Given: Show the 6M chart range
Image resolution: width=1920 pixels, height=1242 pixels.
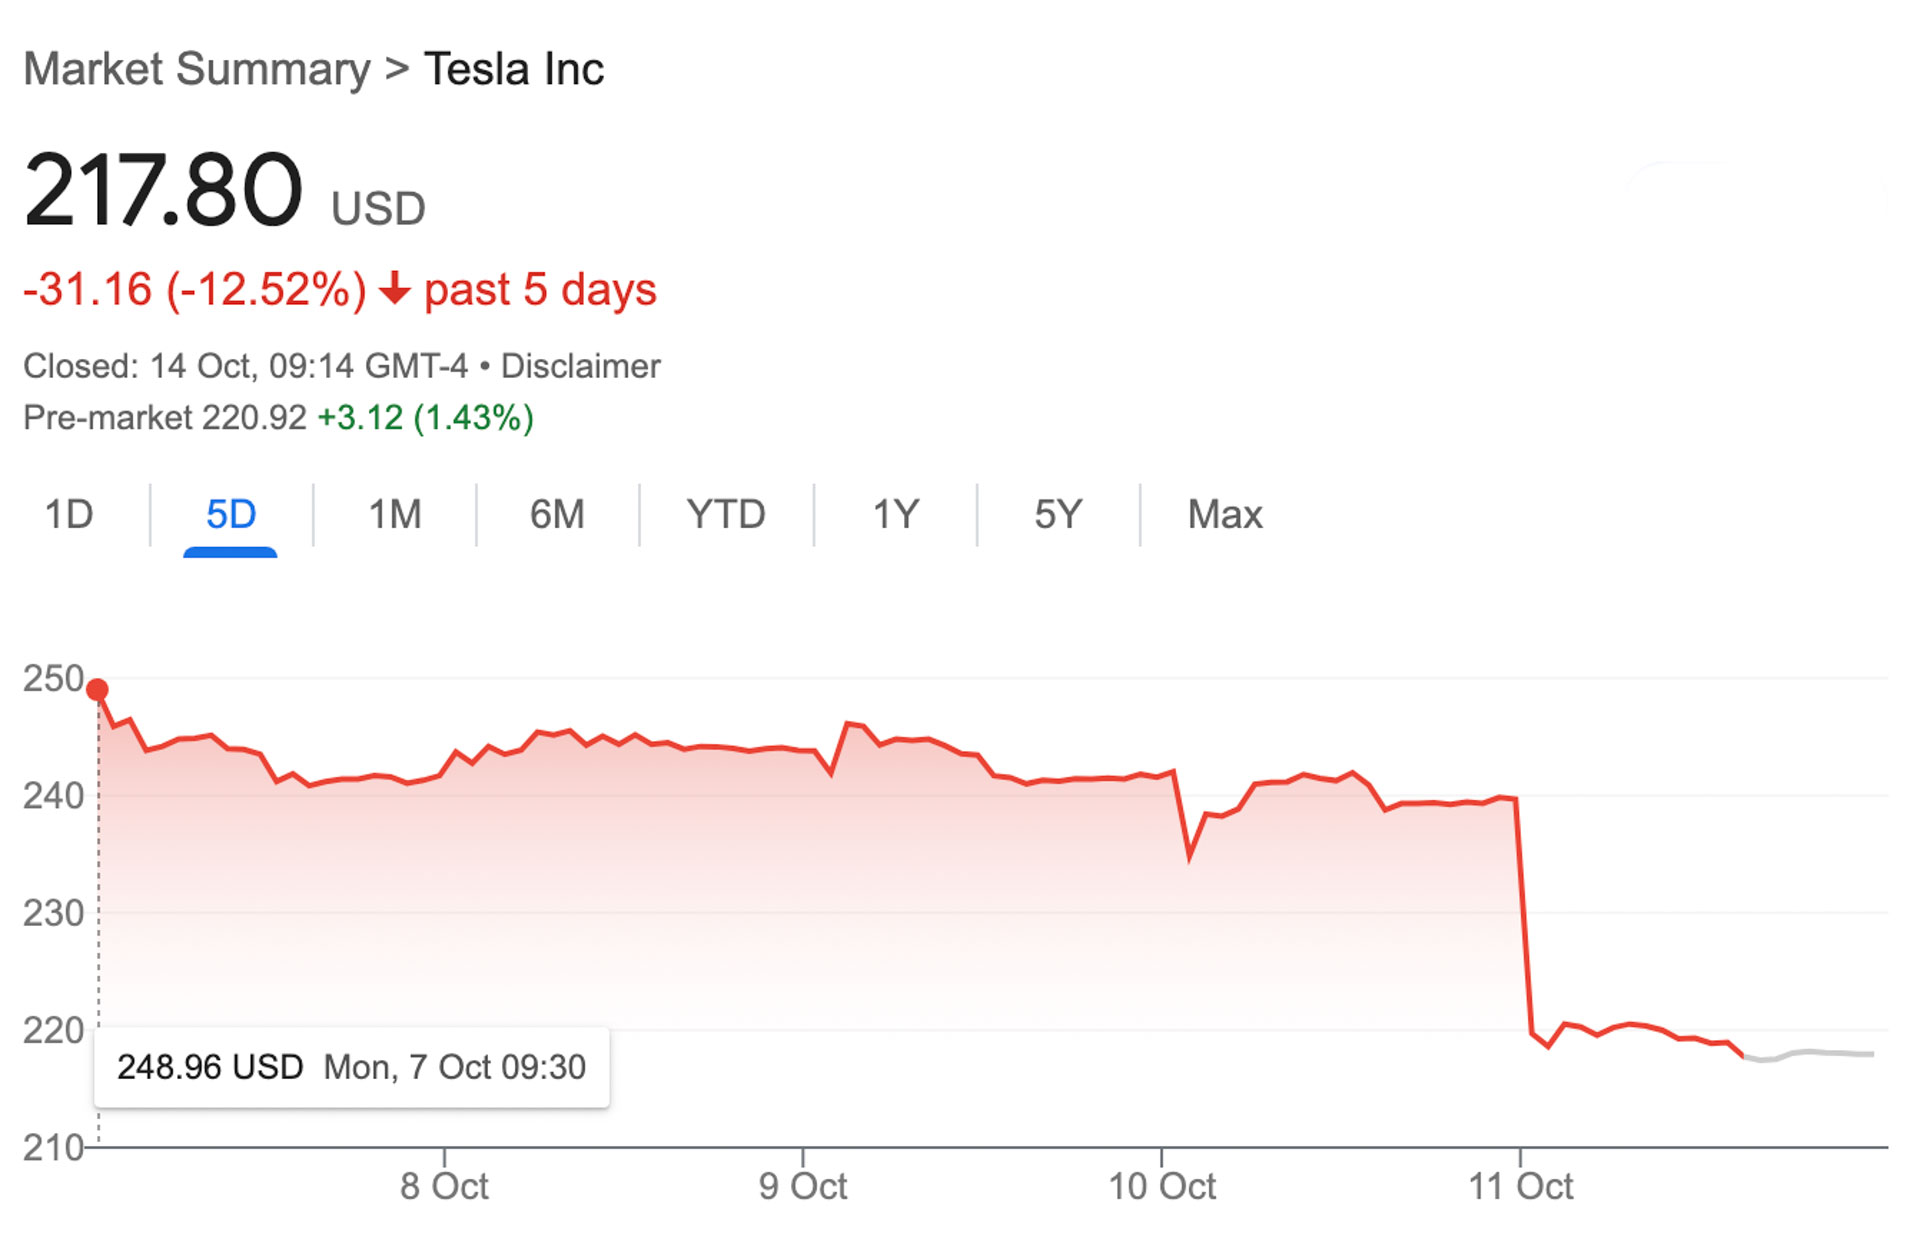Looking at the screenshot, I should pos(557,515).
